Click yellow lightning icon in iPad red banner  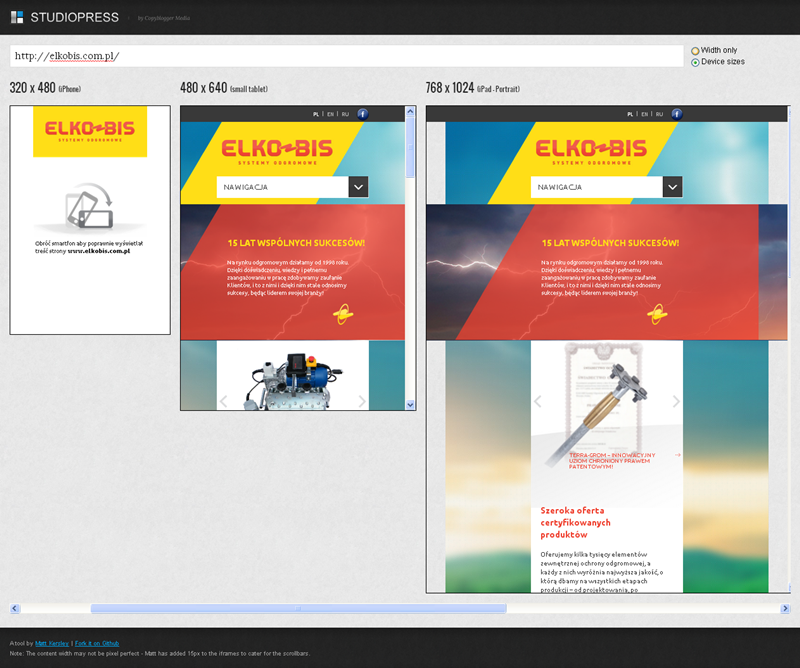pyautogui.click(x=656, y=315)
